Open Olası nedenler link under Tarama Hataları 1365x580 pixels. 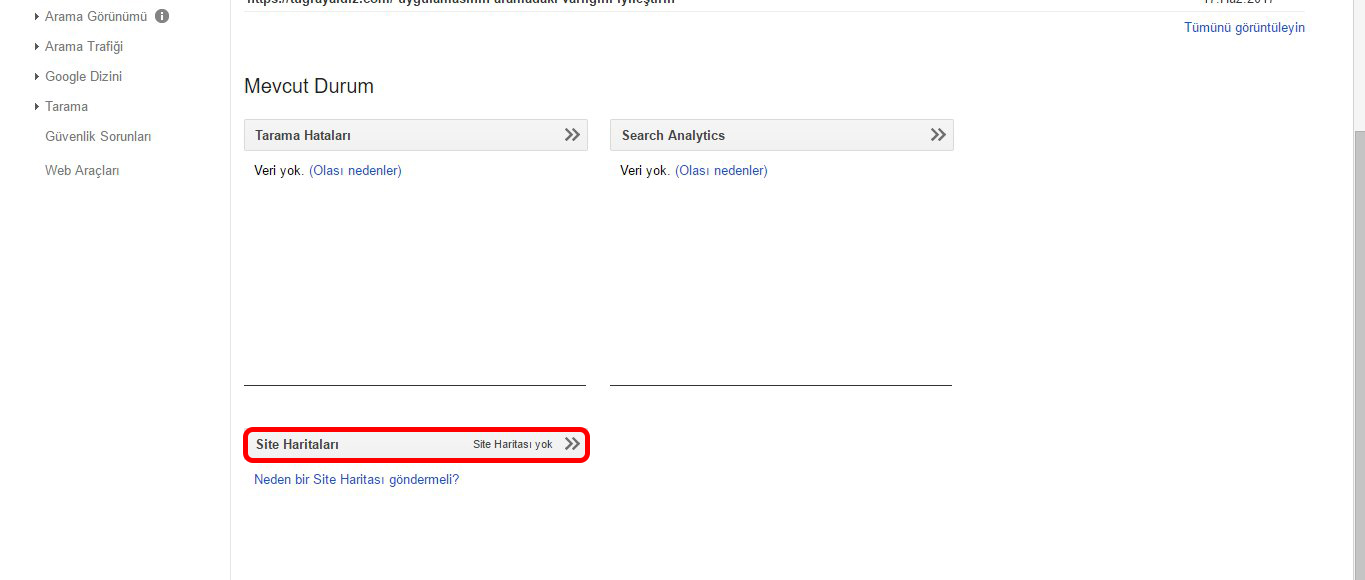[355, 170]
